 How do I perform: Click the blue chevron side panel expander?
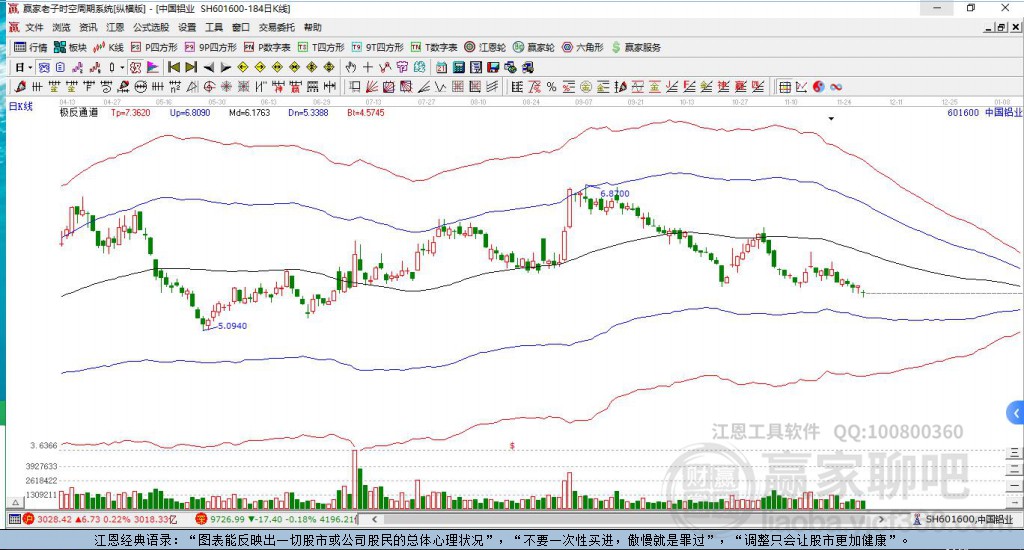point(1016,413)
